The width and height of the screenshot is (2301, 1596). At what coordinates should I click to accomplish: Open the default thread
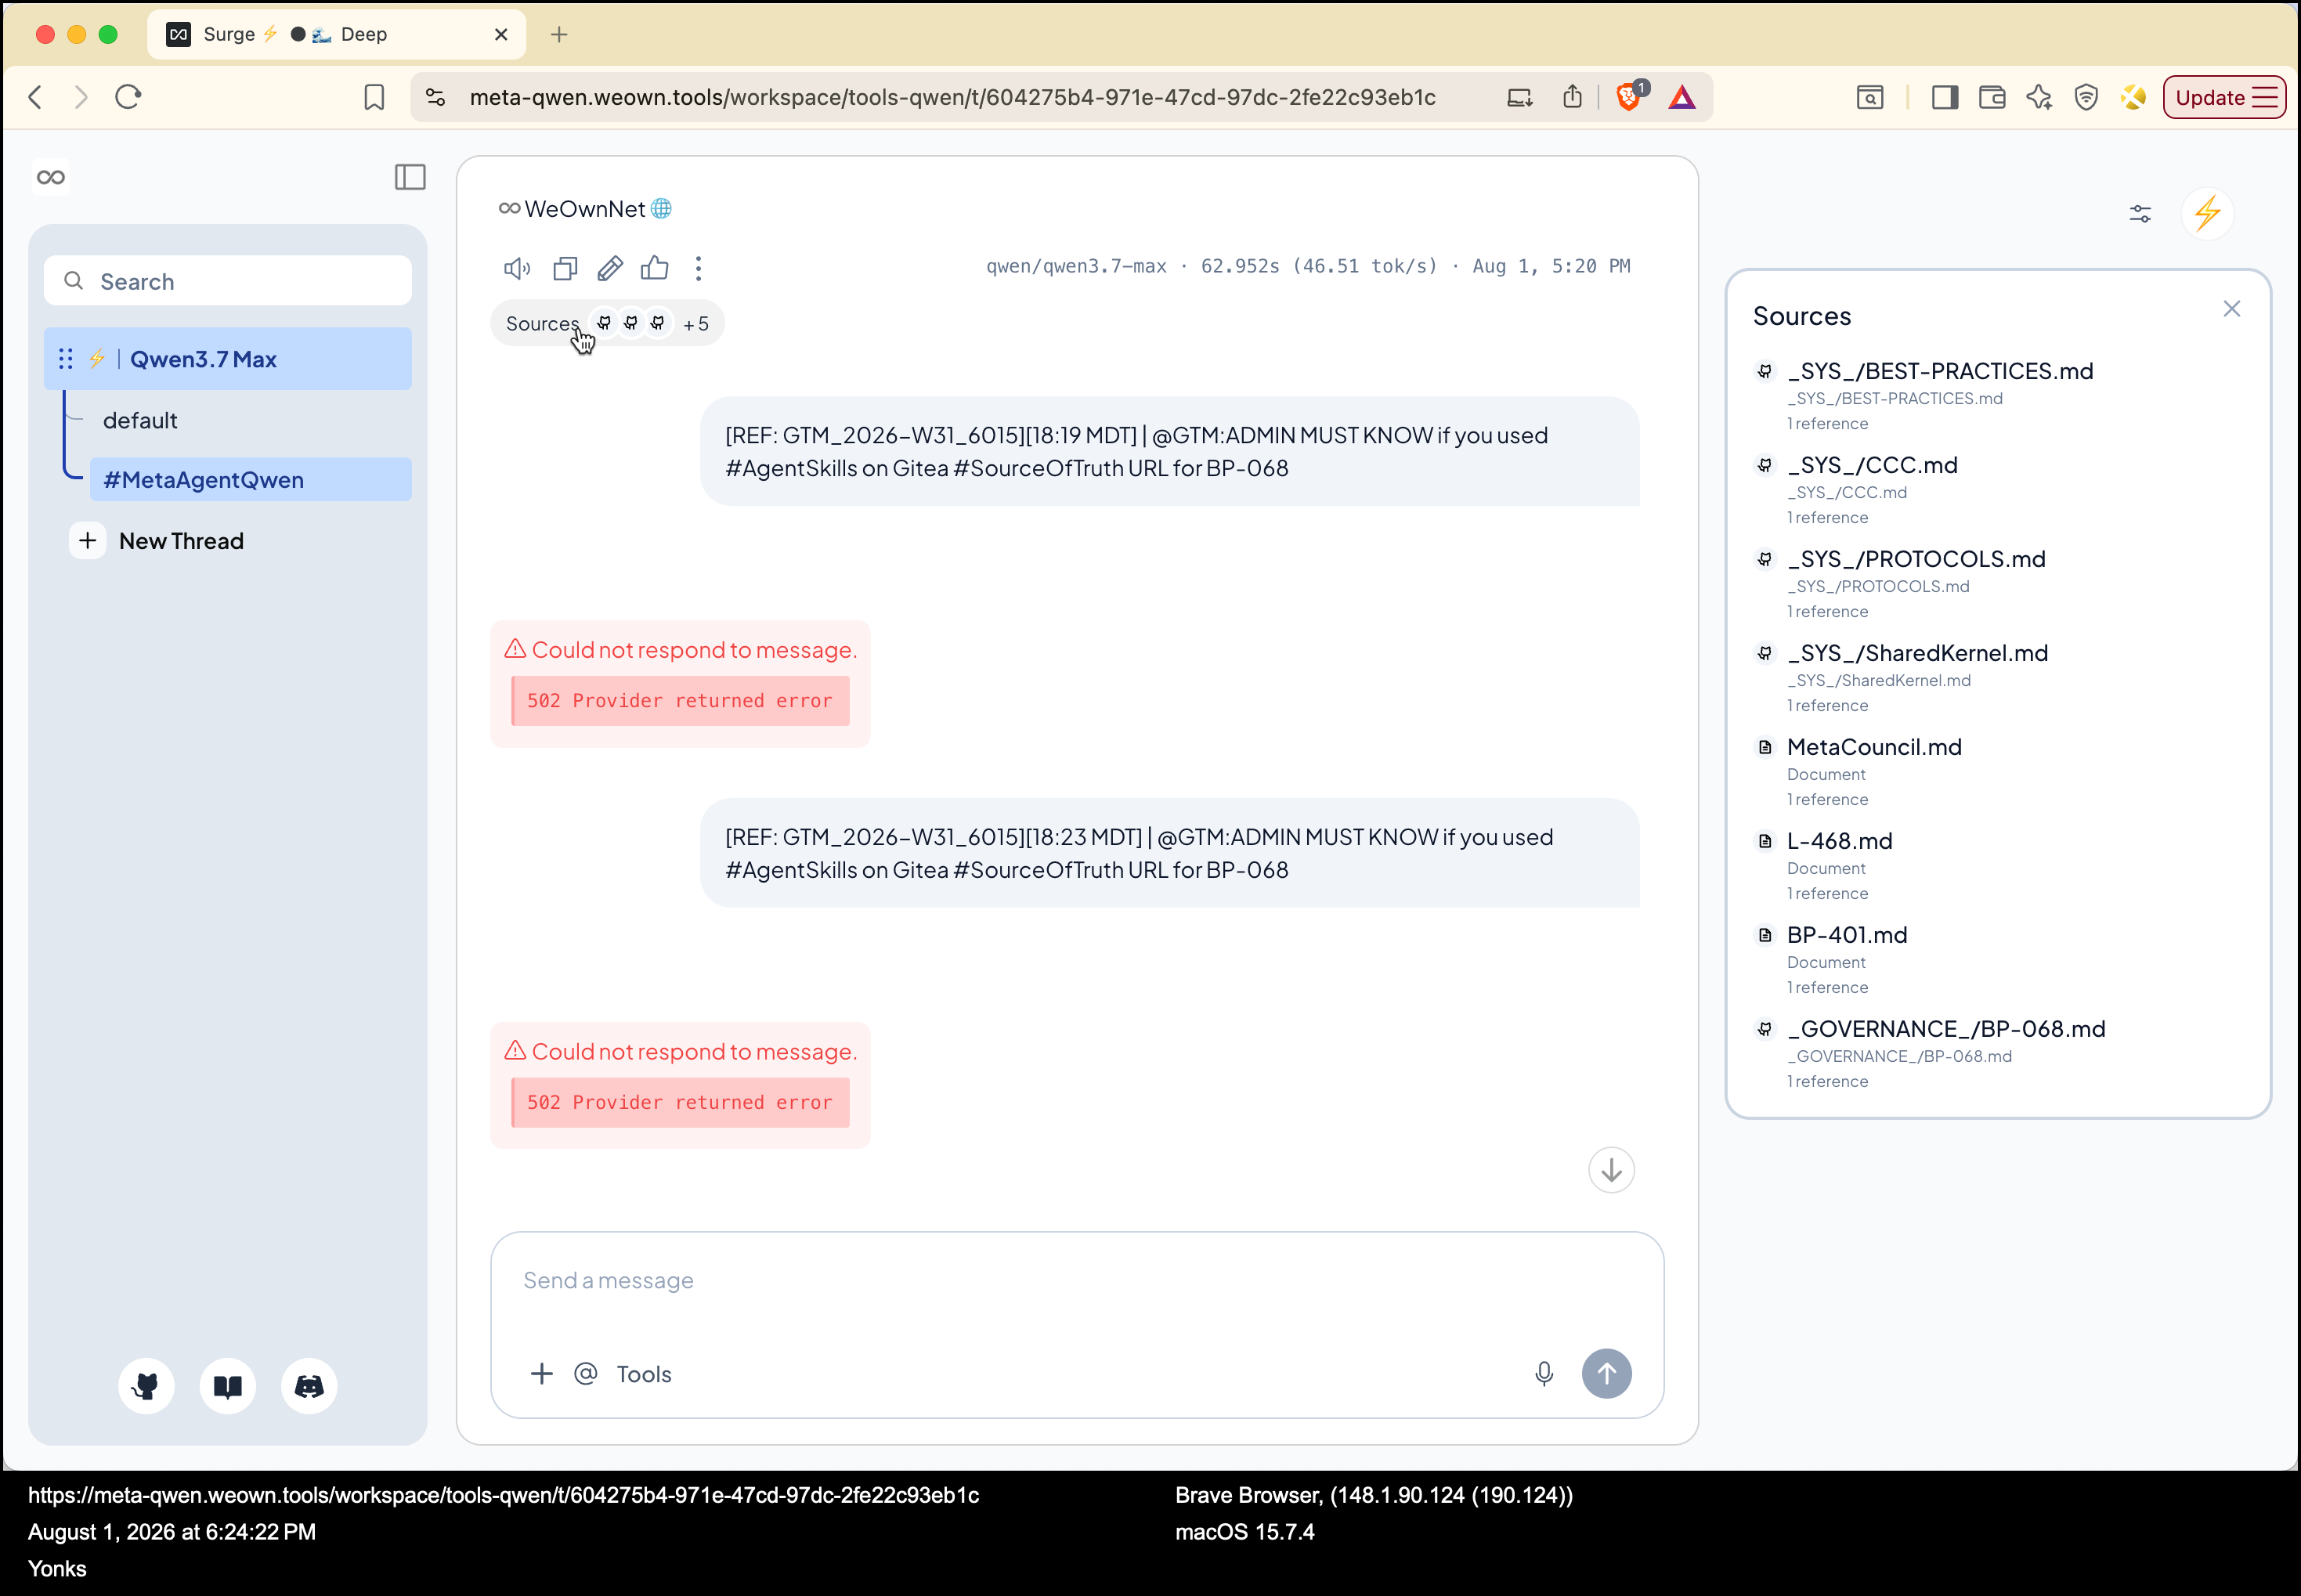140,420
